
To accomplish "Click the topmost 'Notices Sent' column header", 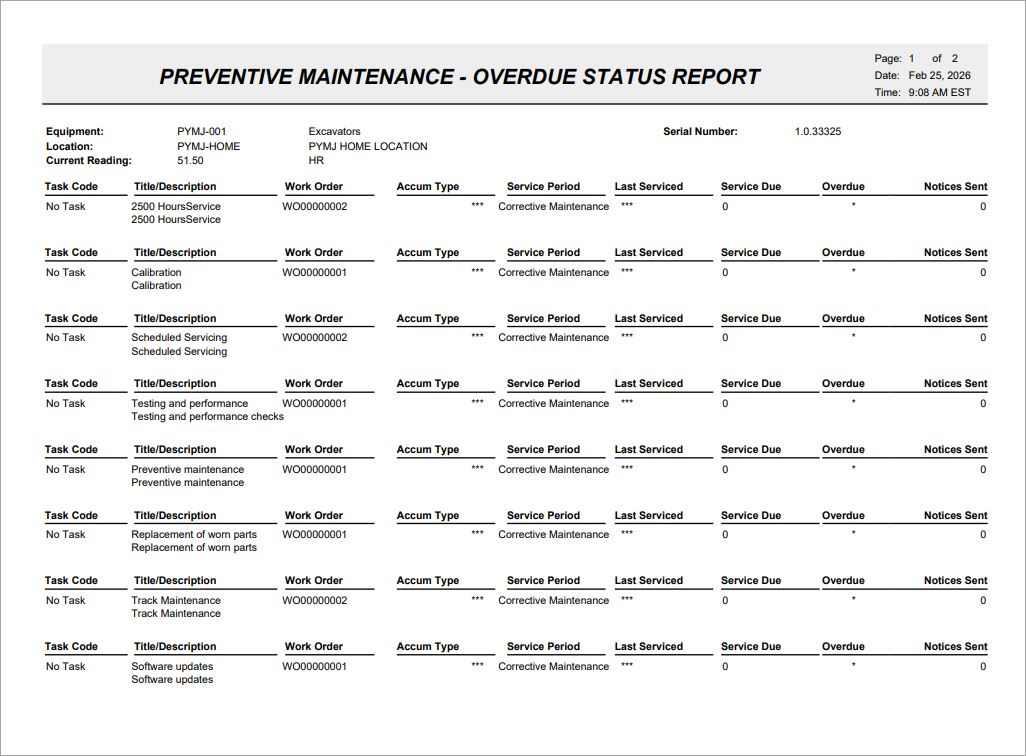I will (955, 187).
